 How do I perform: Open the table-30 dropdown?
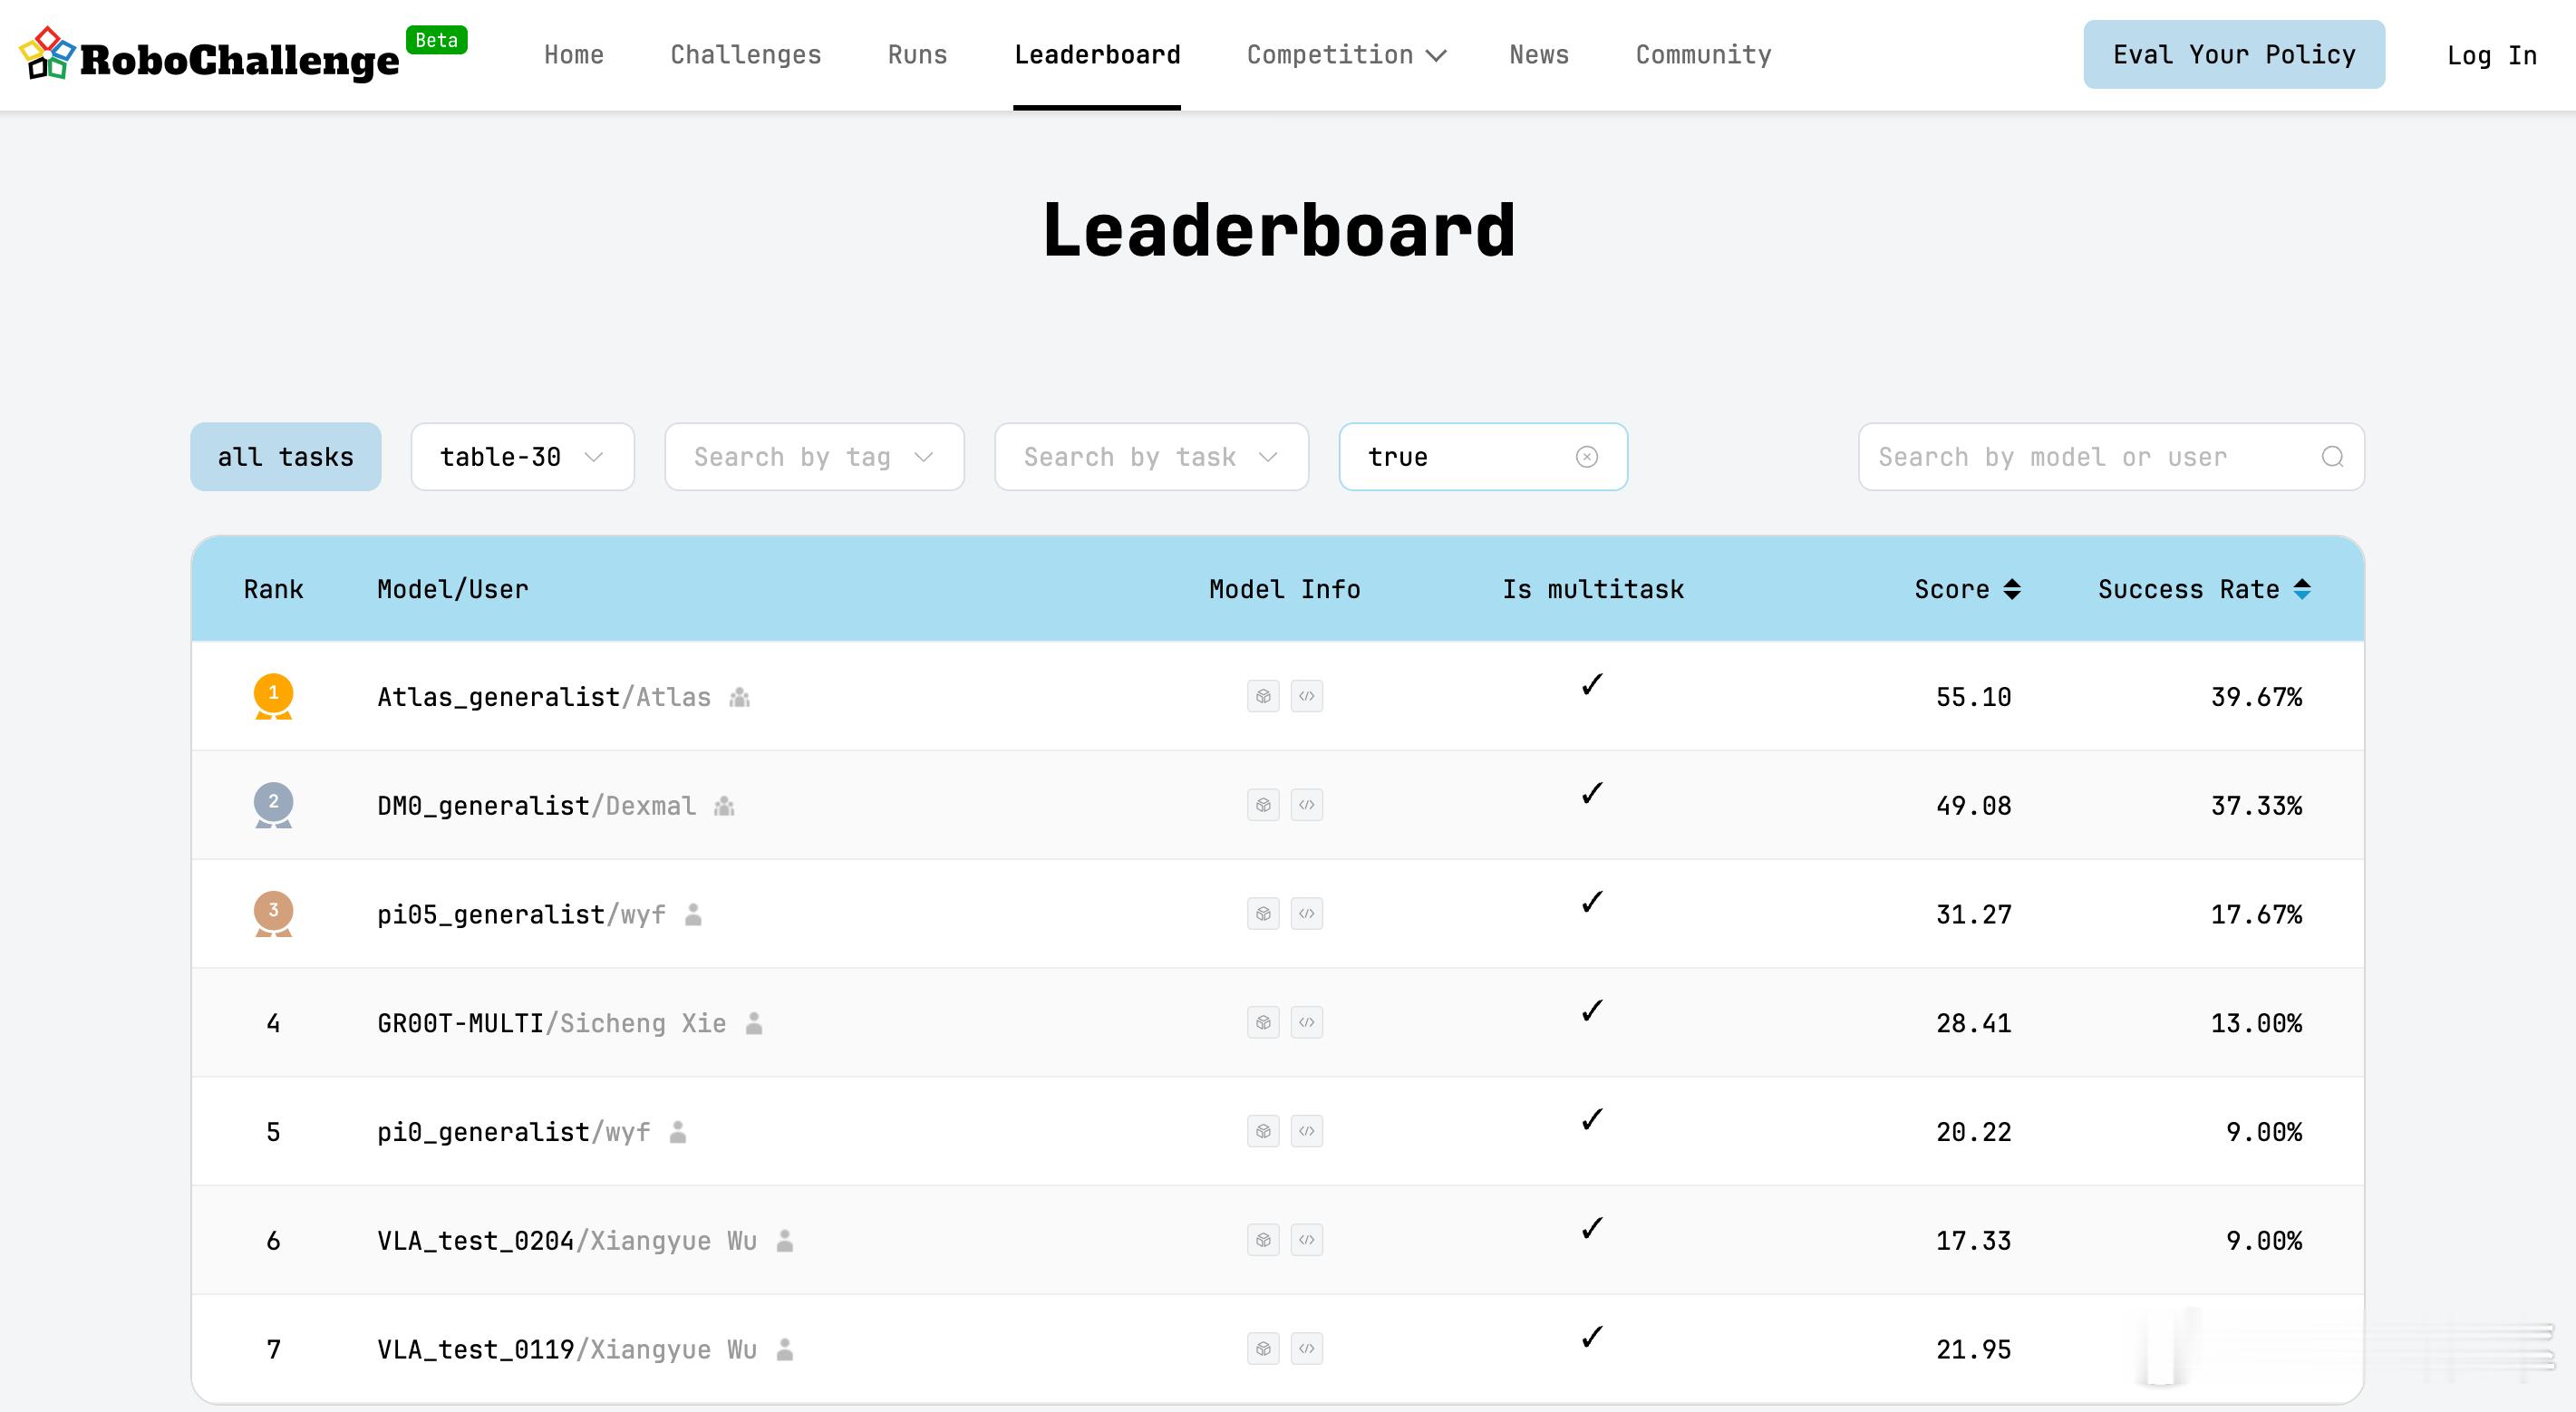(522, 457)
